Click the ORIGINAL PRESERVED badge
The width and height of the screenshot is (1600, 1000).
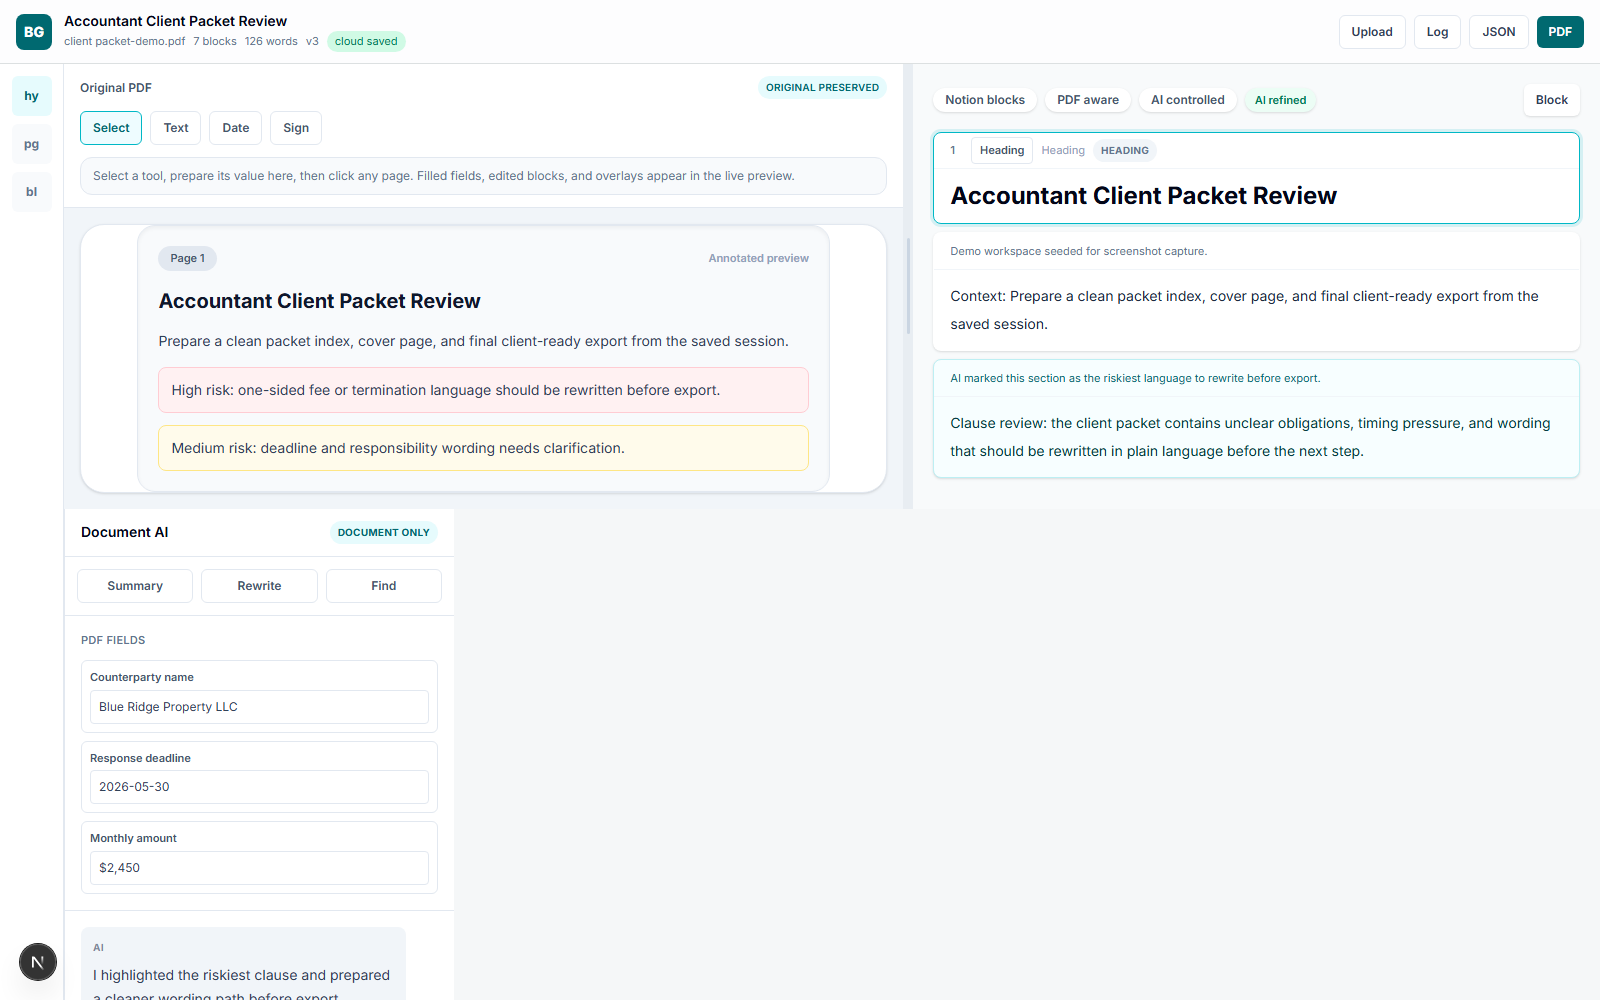coord(822,88)
